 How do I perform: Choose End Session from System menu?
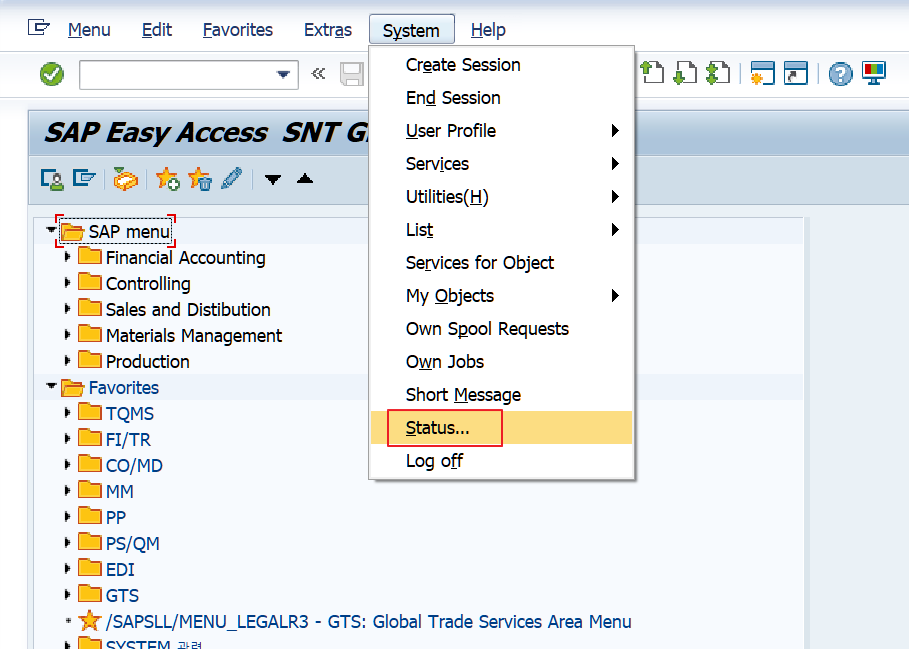501,98
